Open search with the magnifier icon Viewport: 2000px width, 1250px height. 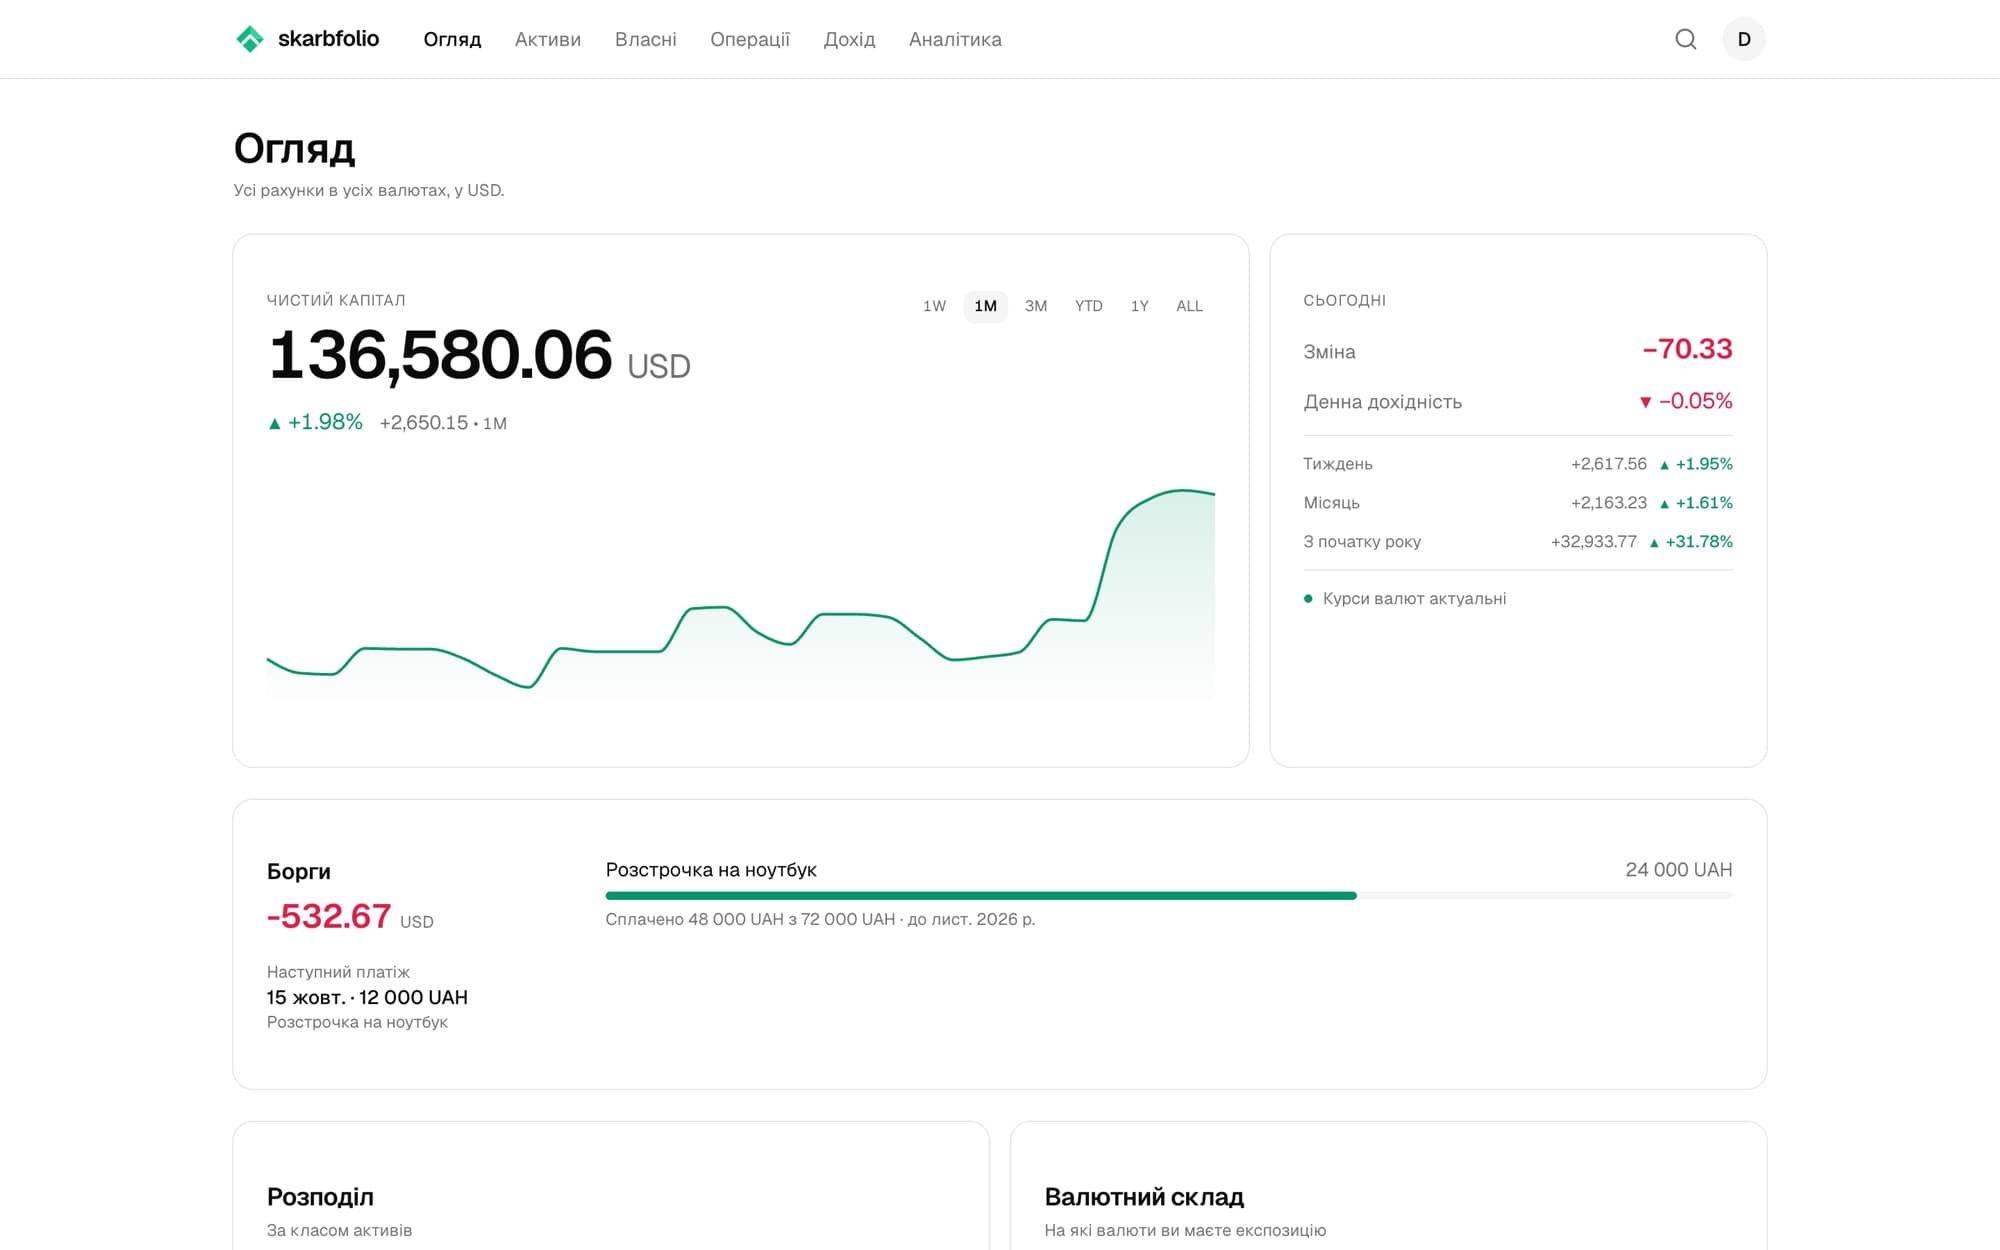[1686, 39]
